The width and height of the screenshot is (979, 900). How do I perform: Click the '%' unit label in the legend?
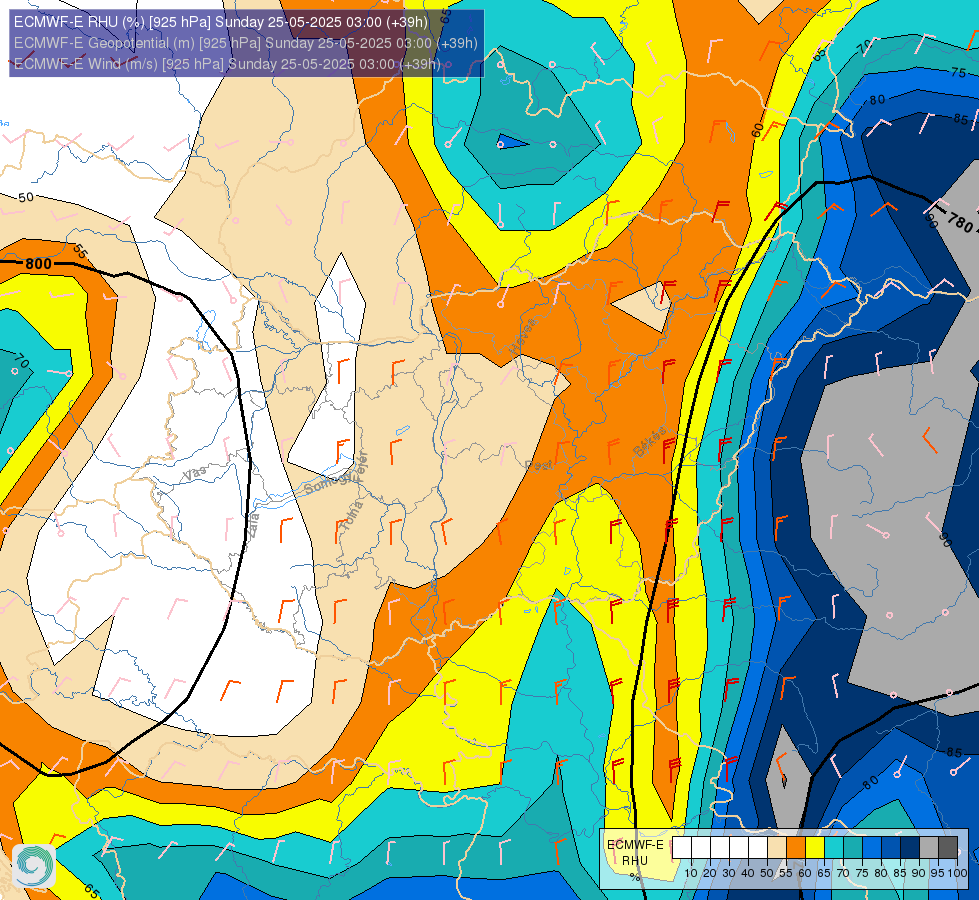[635, 877]
